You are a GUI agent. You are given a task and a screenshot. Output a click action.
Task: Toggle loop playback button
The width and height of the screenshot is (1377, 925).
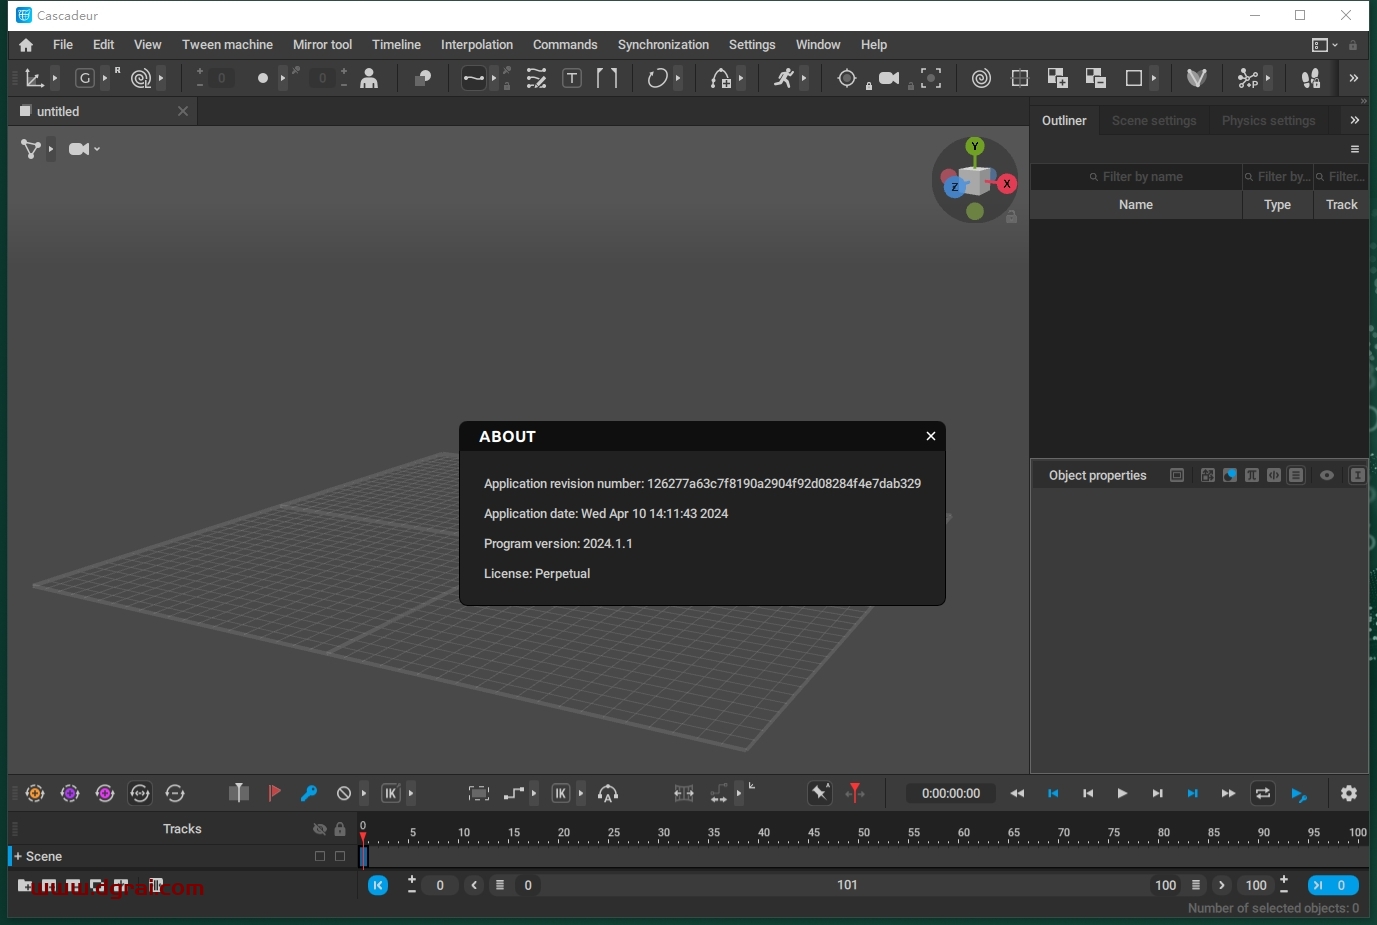pos(1263,793)
